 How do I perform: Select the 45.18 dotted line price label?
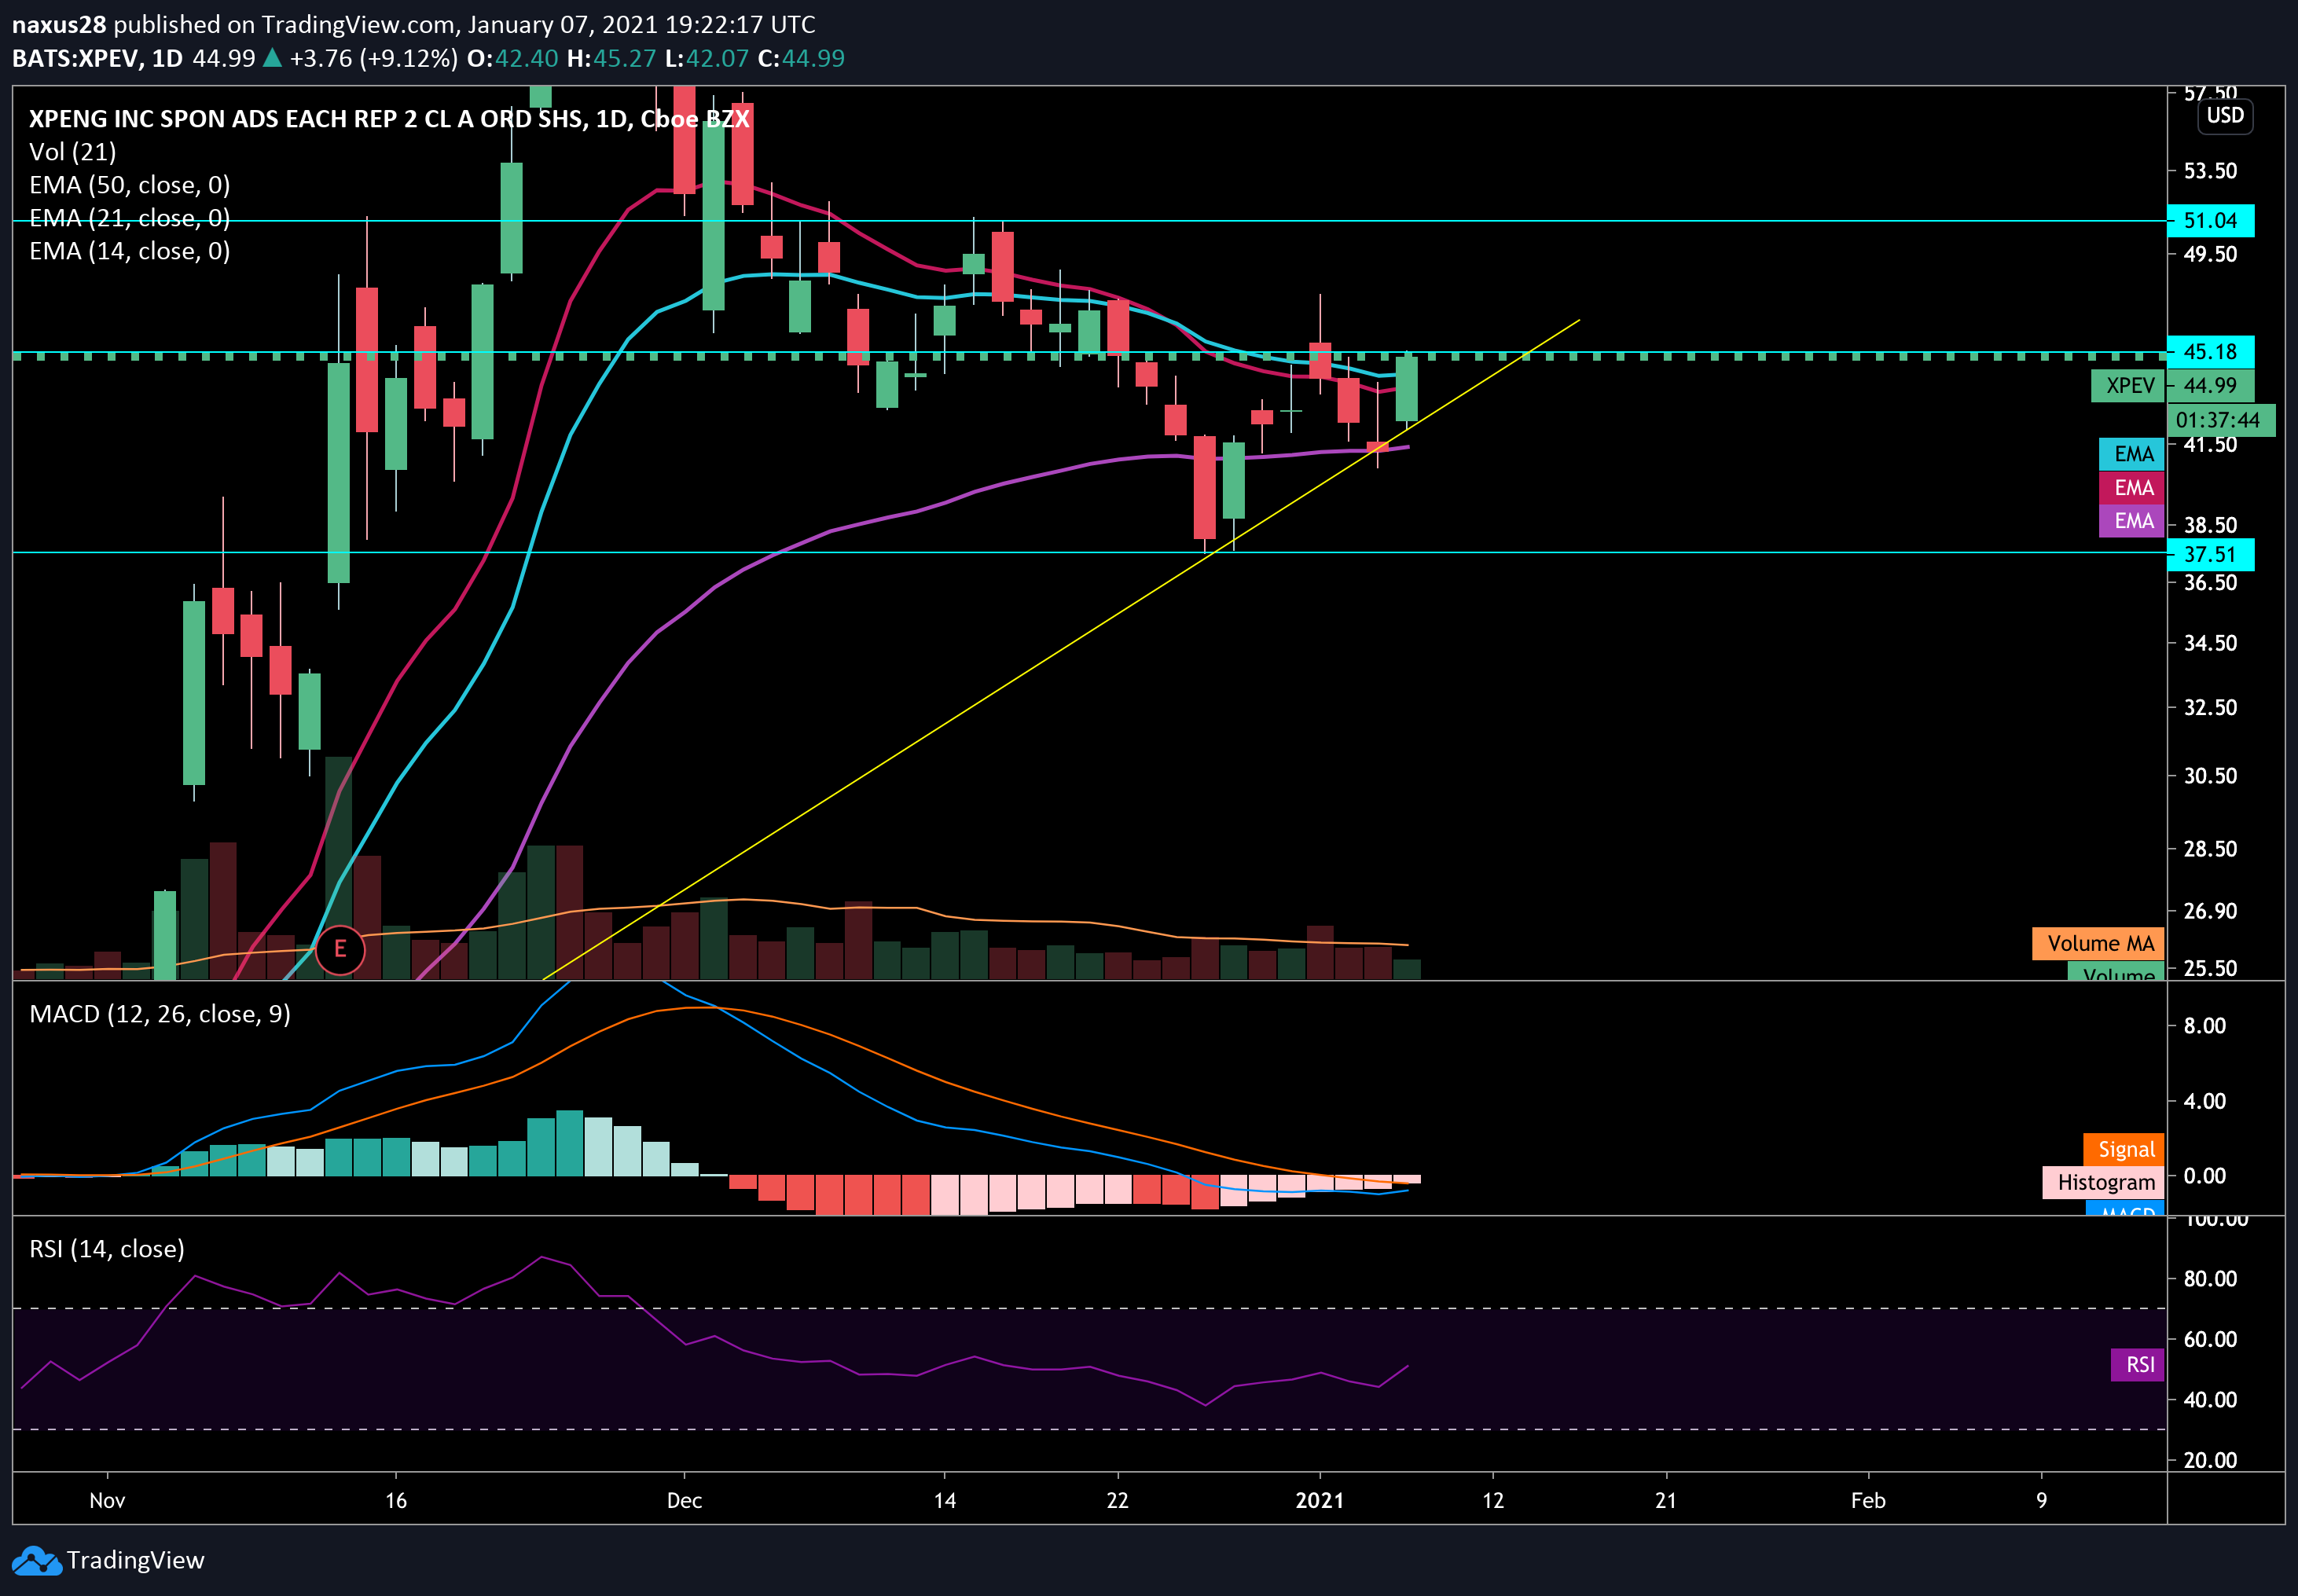(2210, 351)
